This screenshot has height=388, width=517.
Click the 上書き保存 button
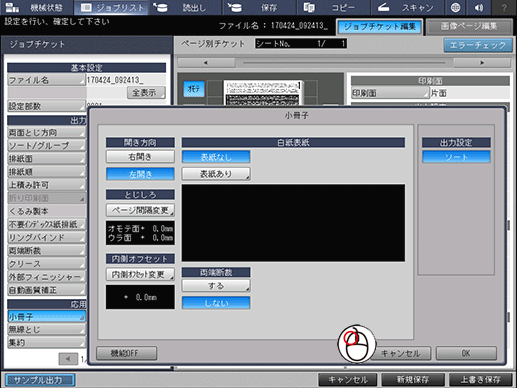pyautogui.click(x=480, y=380)
